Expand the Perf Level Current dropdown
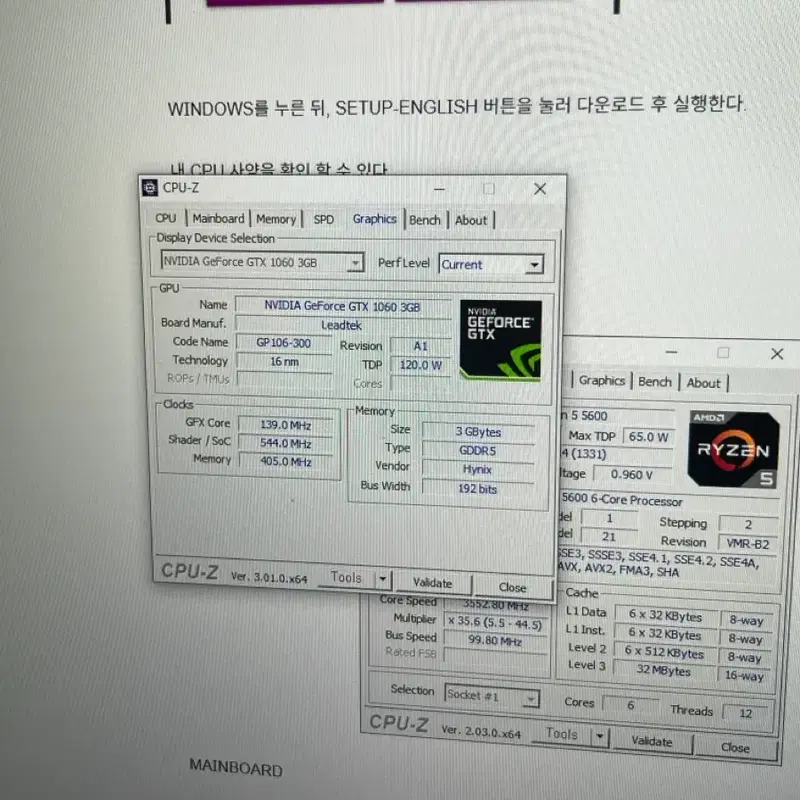This screenshot has width=800, height=800. tap(534, 265)
